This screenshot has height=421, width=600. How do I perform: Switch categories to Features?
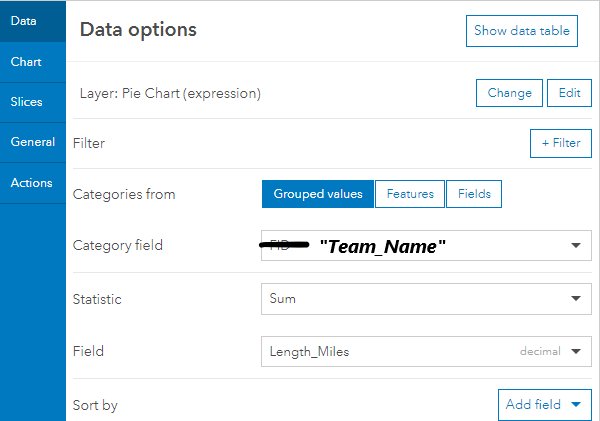coord(410,194)
